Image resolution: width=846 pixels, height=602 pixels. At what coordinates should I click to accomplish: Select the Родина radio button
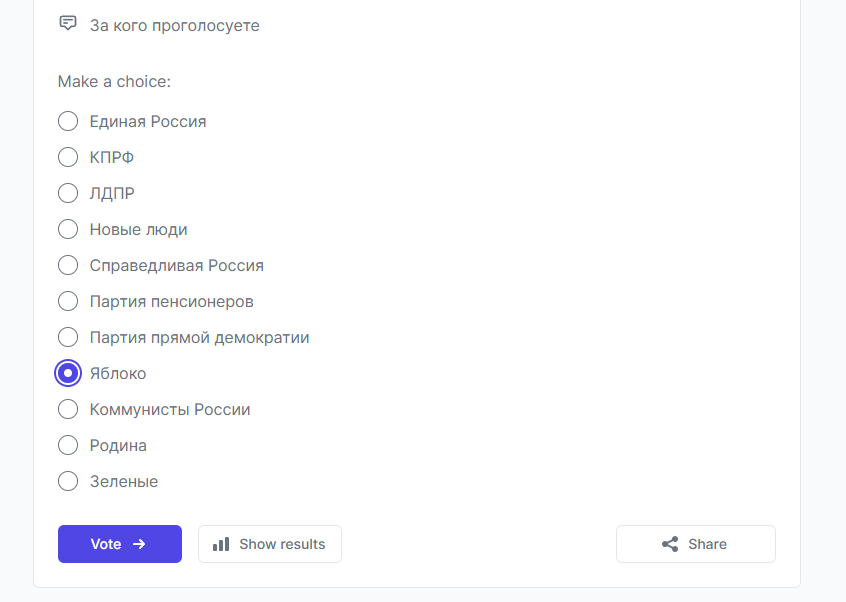tap(68, 445)
